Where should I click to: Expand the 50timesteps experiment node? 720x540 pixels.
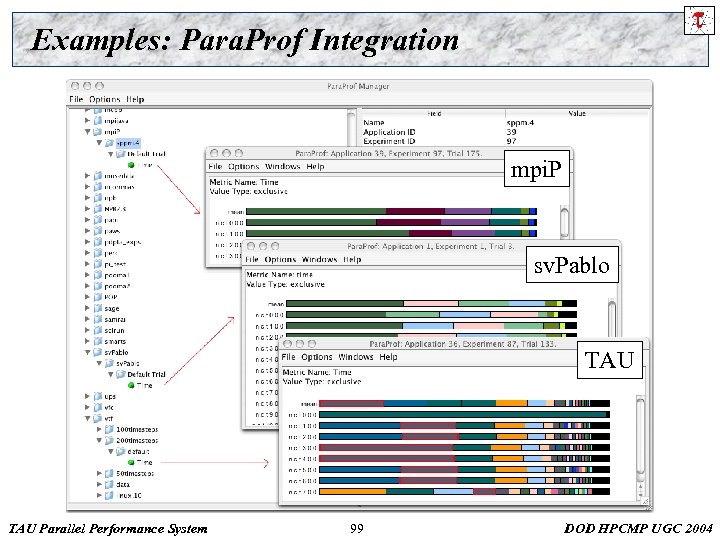(x=99, y=473)
